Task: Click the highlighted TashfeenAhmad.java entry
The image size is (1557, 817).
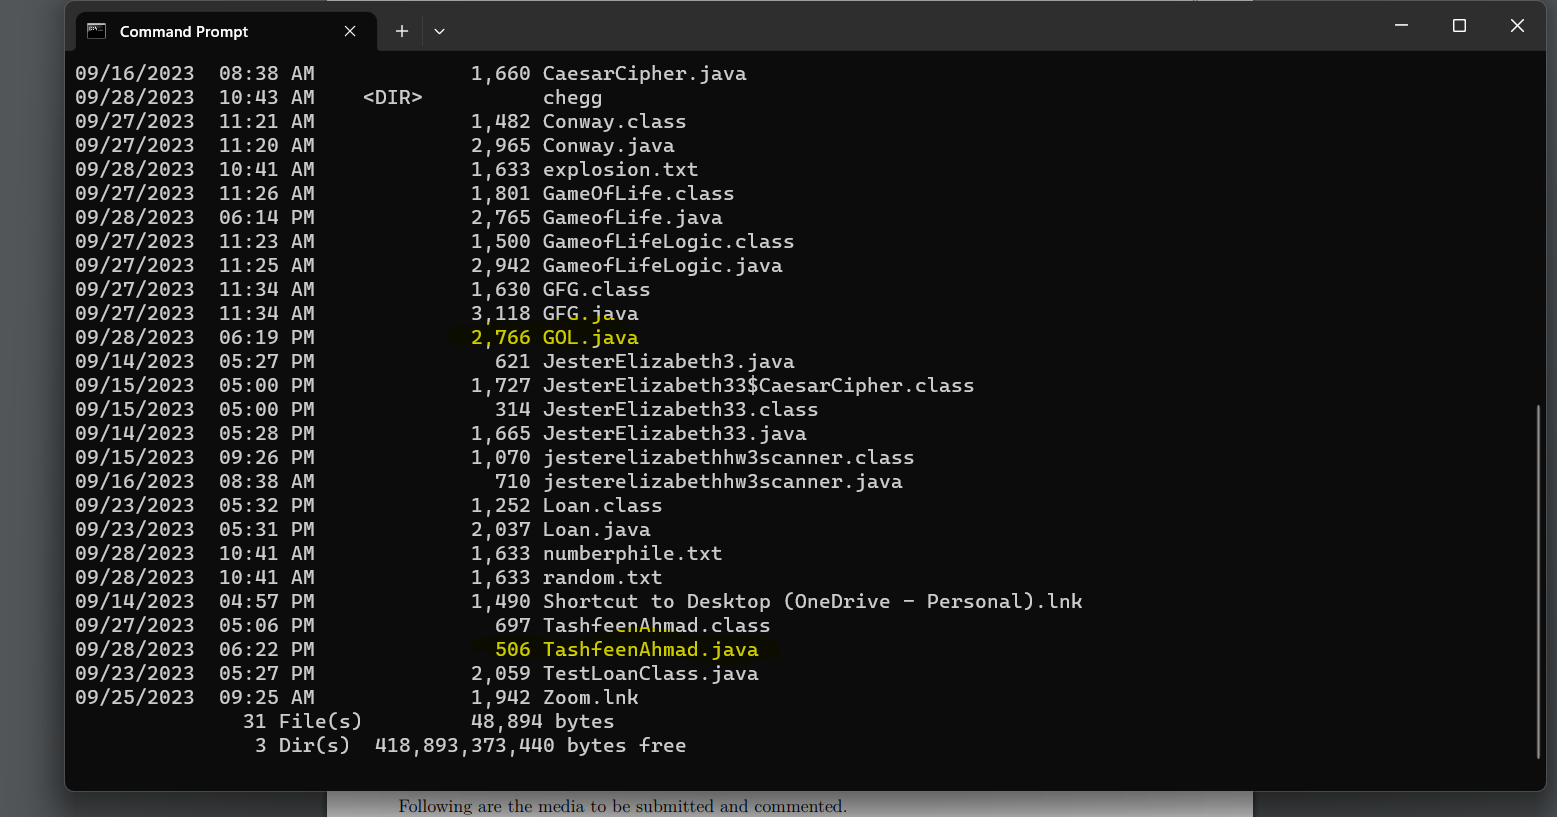Action: 650,649
